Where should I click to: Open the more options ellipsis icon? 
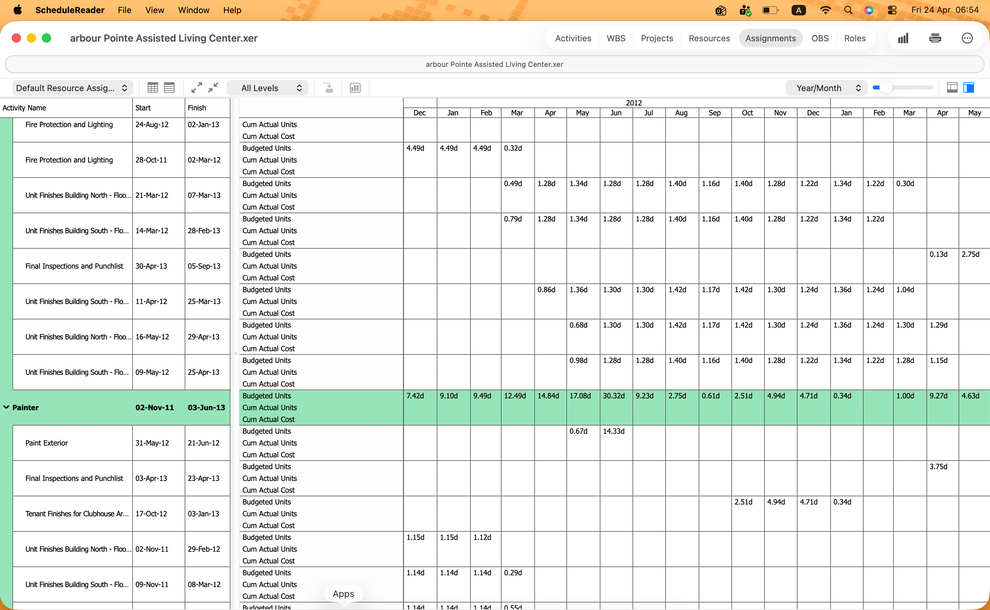click(x=967, y=39)
